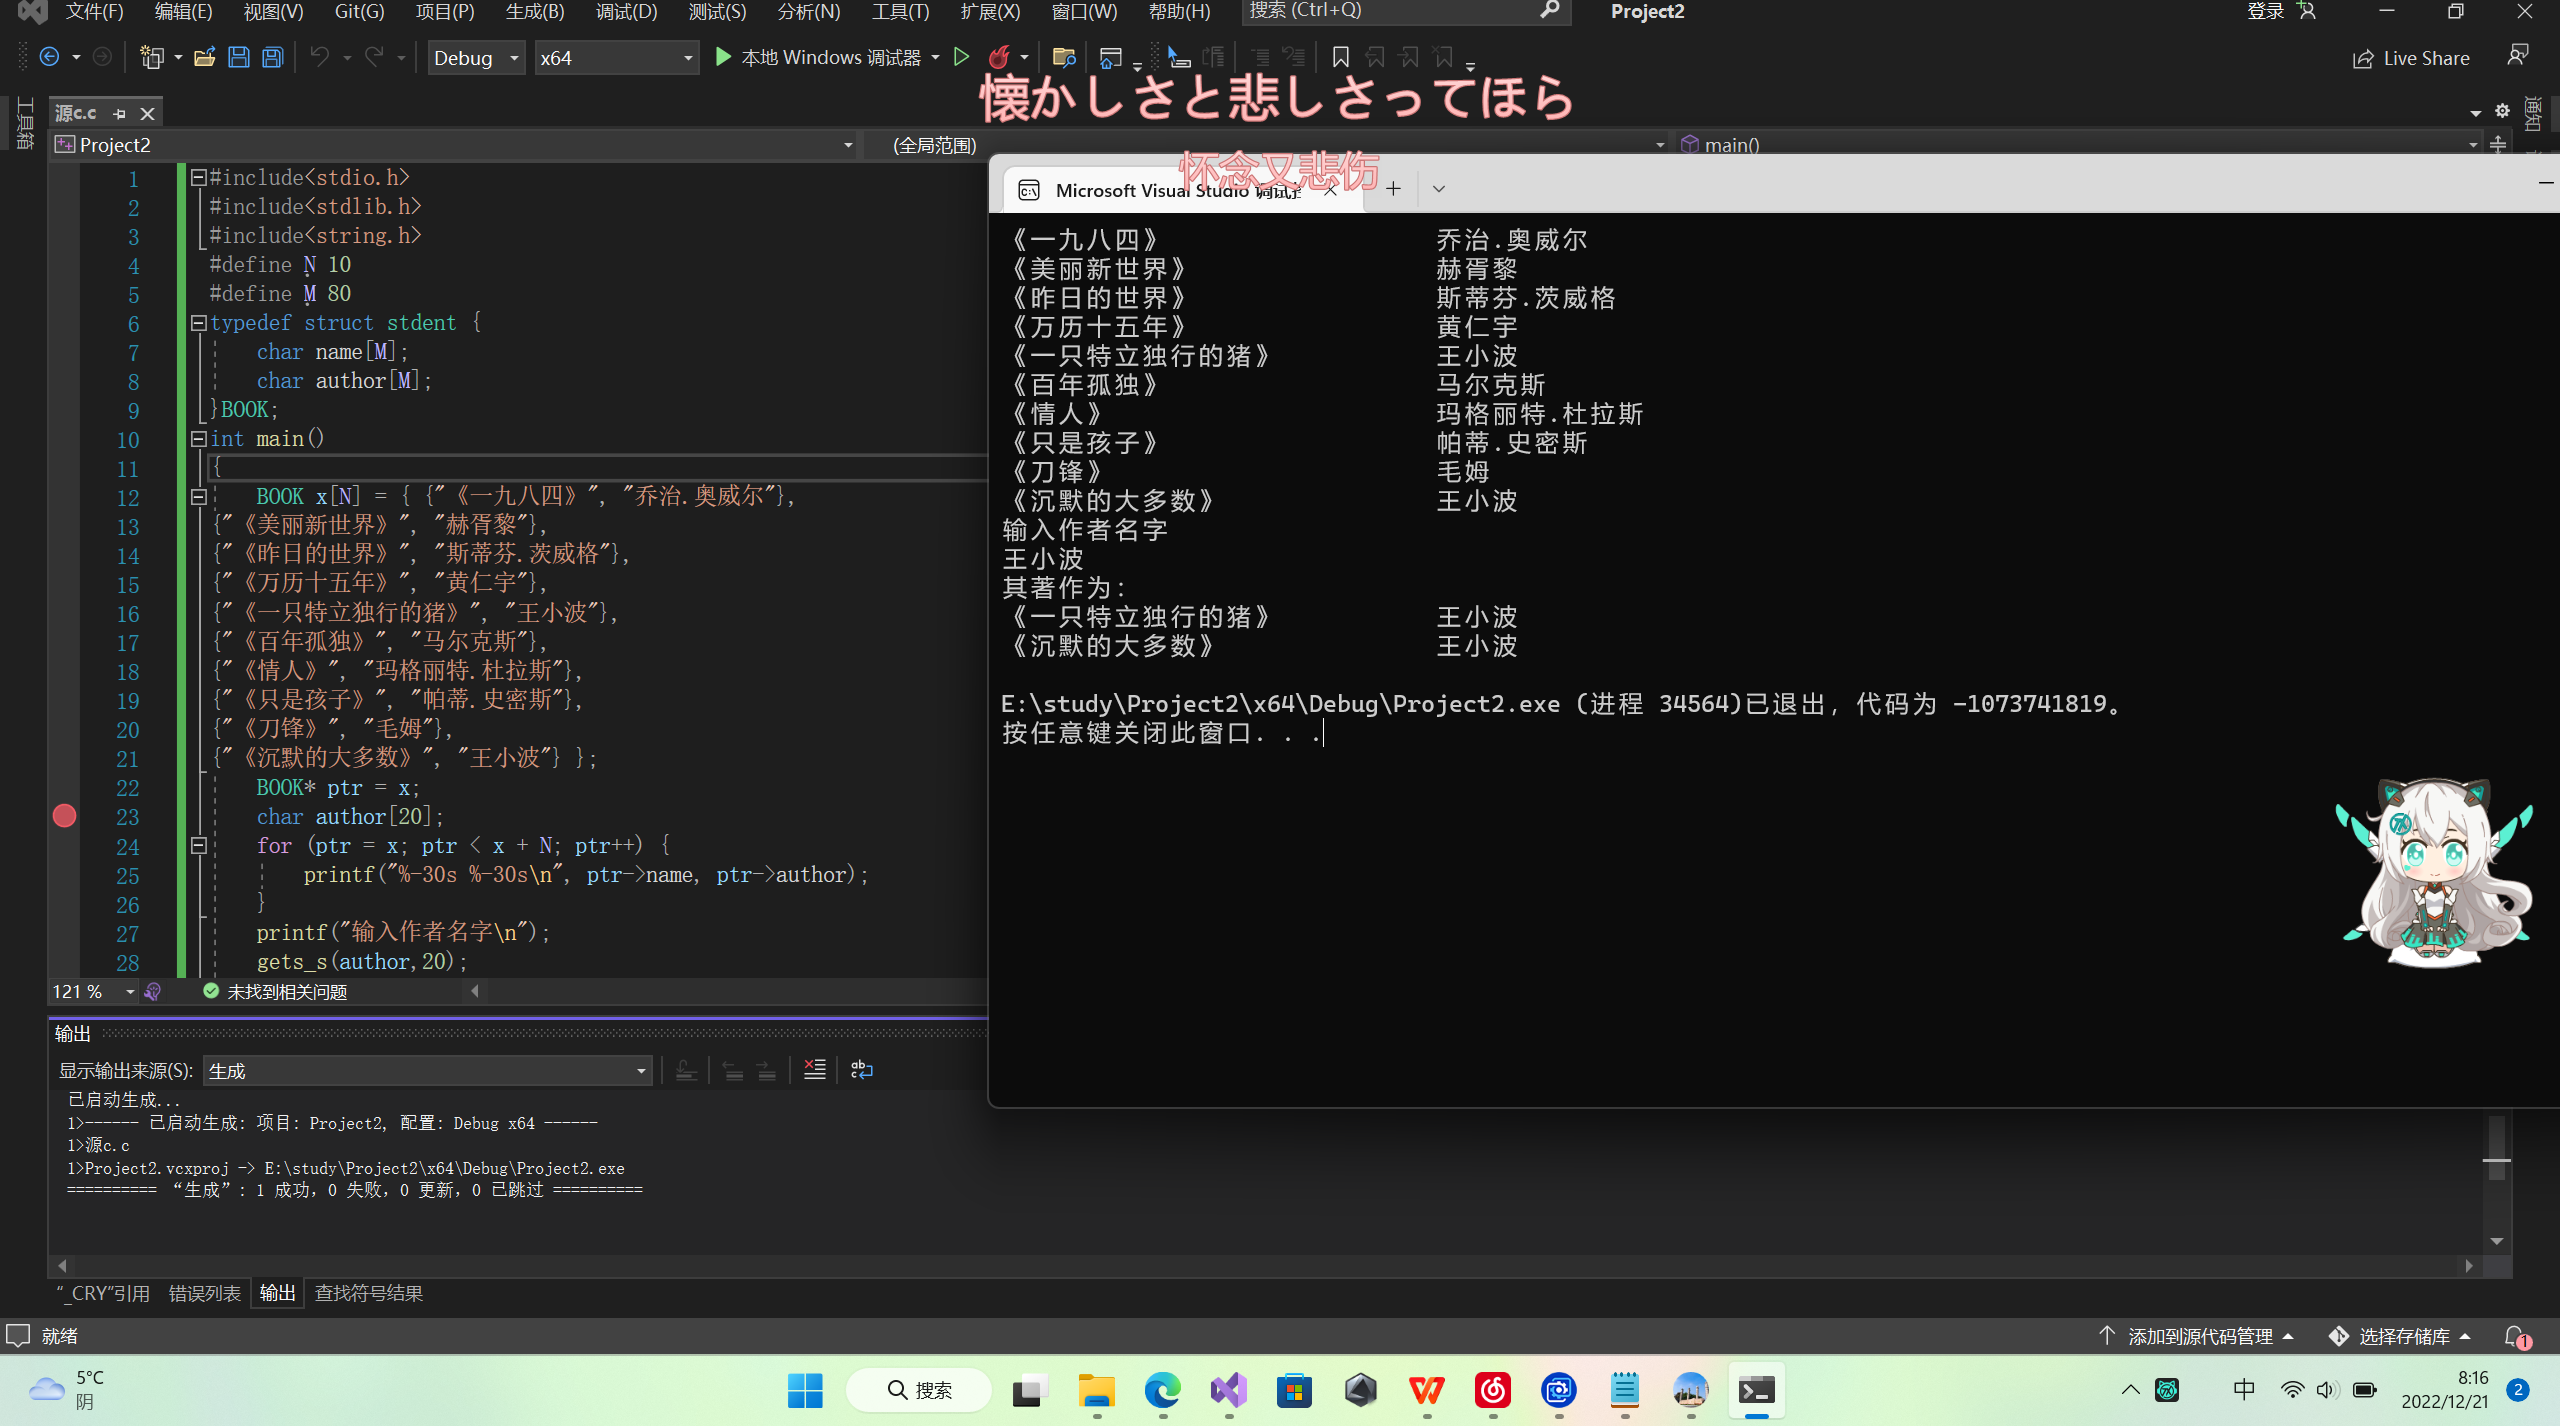
Task: Click the Hot Reload flame icon
Action: point(998,57)
